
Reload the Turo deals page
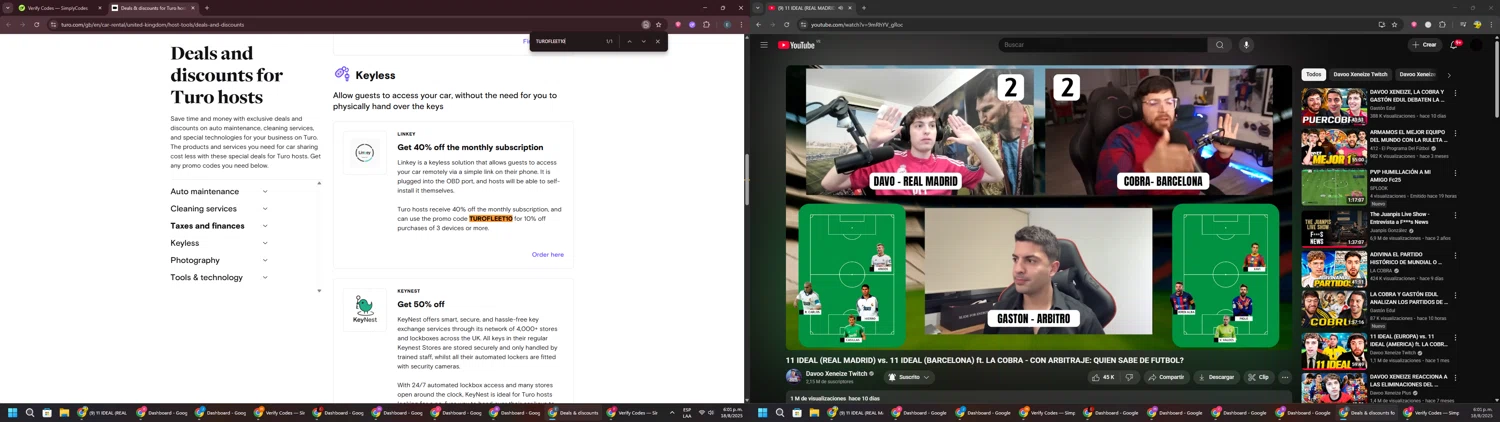click(x=37, y=24)
